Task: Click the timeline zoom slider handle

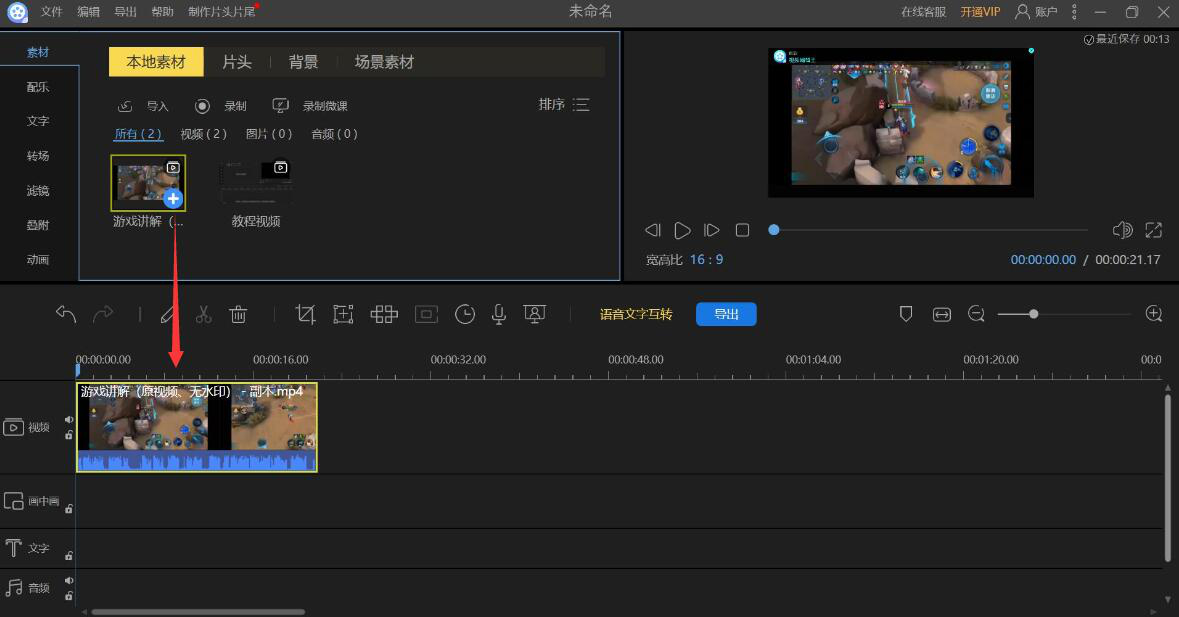Action: (1034, 314)
